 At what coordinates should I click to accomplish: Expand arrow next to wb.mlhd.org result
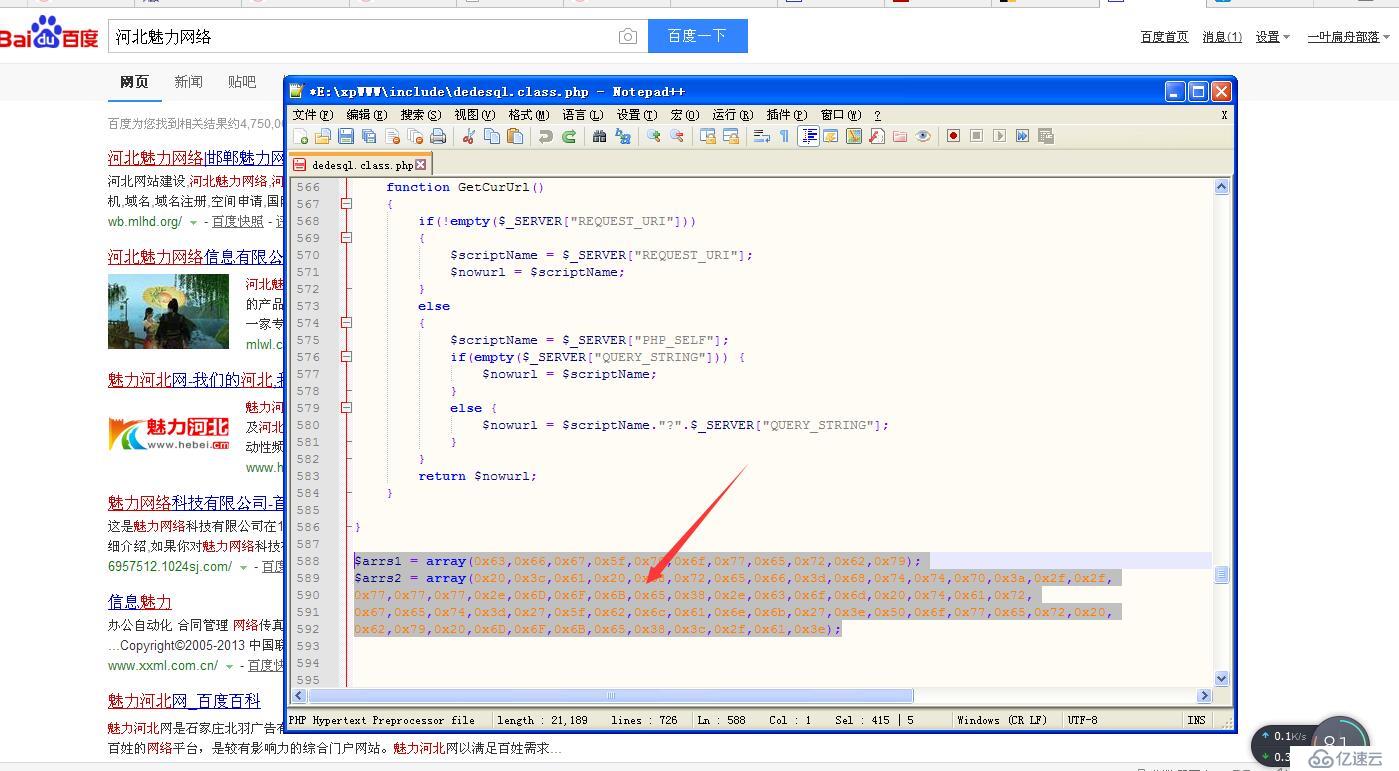point(192,223)
